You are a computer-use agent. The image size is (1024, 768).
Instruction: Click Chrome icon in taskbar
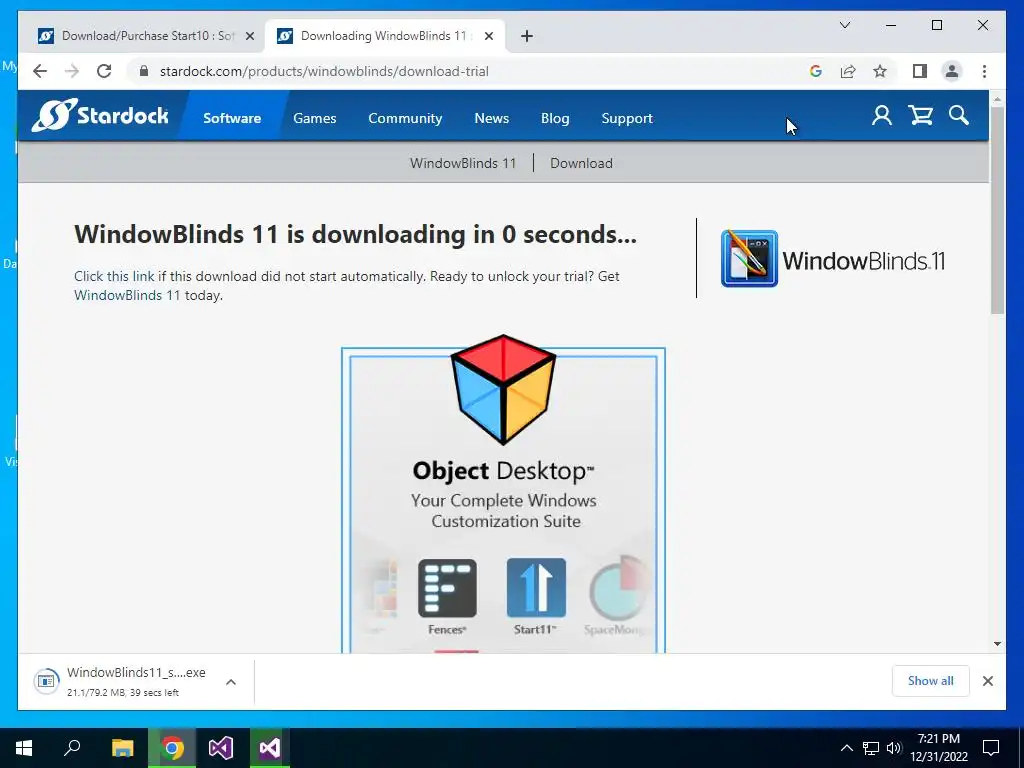click(172, 747)
